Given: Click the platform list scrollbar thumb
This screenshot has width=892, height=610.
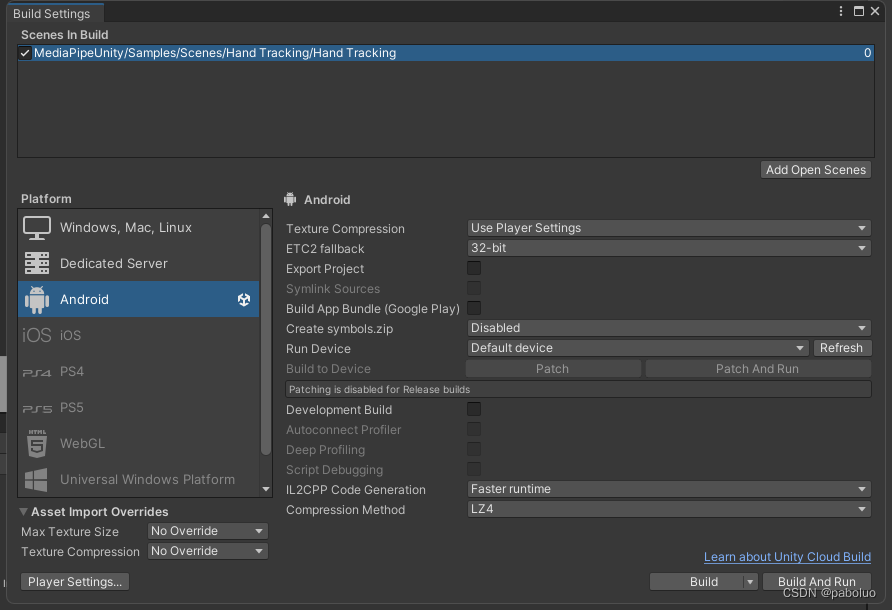Looking at the screenshot, I should (x=266, y=339).
